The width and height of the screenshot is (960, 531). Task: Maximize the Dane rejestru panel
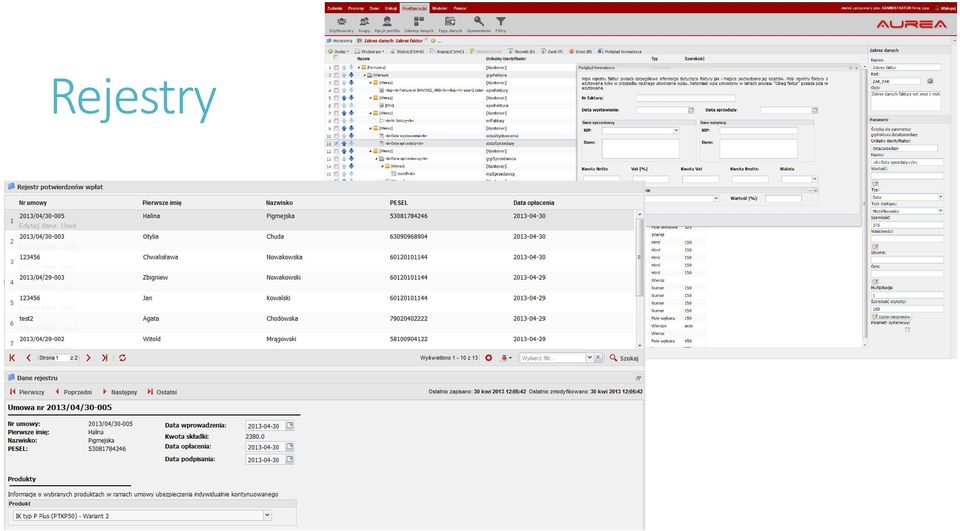tap(638, 378)
